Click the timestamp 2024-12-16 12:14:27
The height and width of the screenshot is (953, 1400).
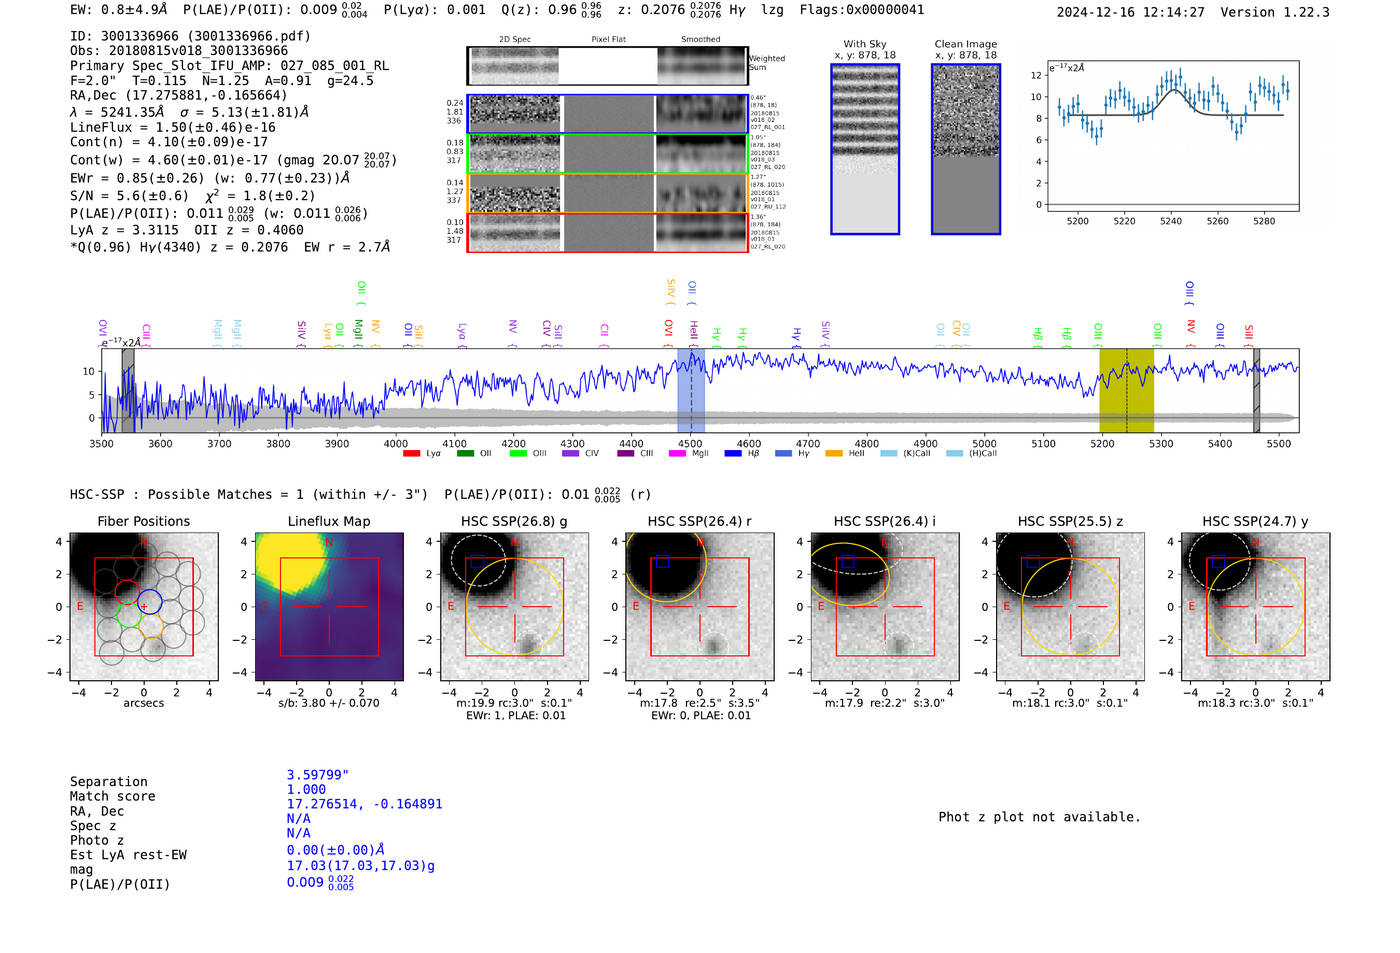coord(1131,12)
